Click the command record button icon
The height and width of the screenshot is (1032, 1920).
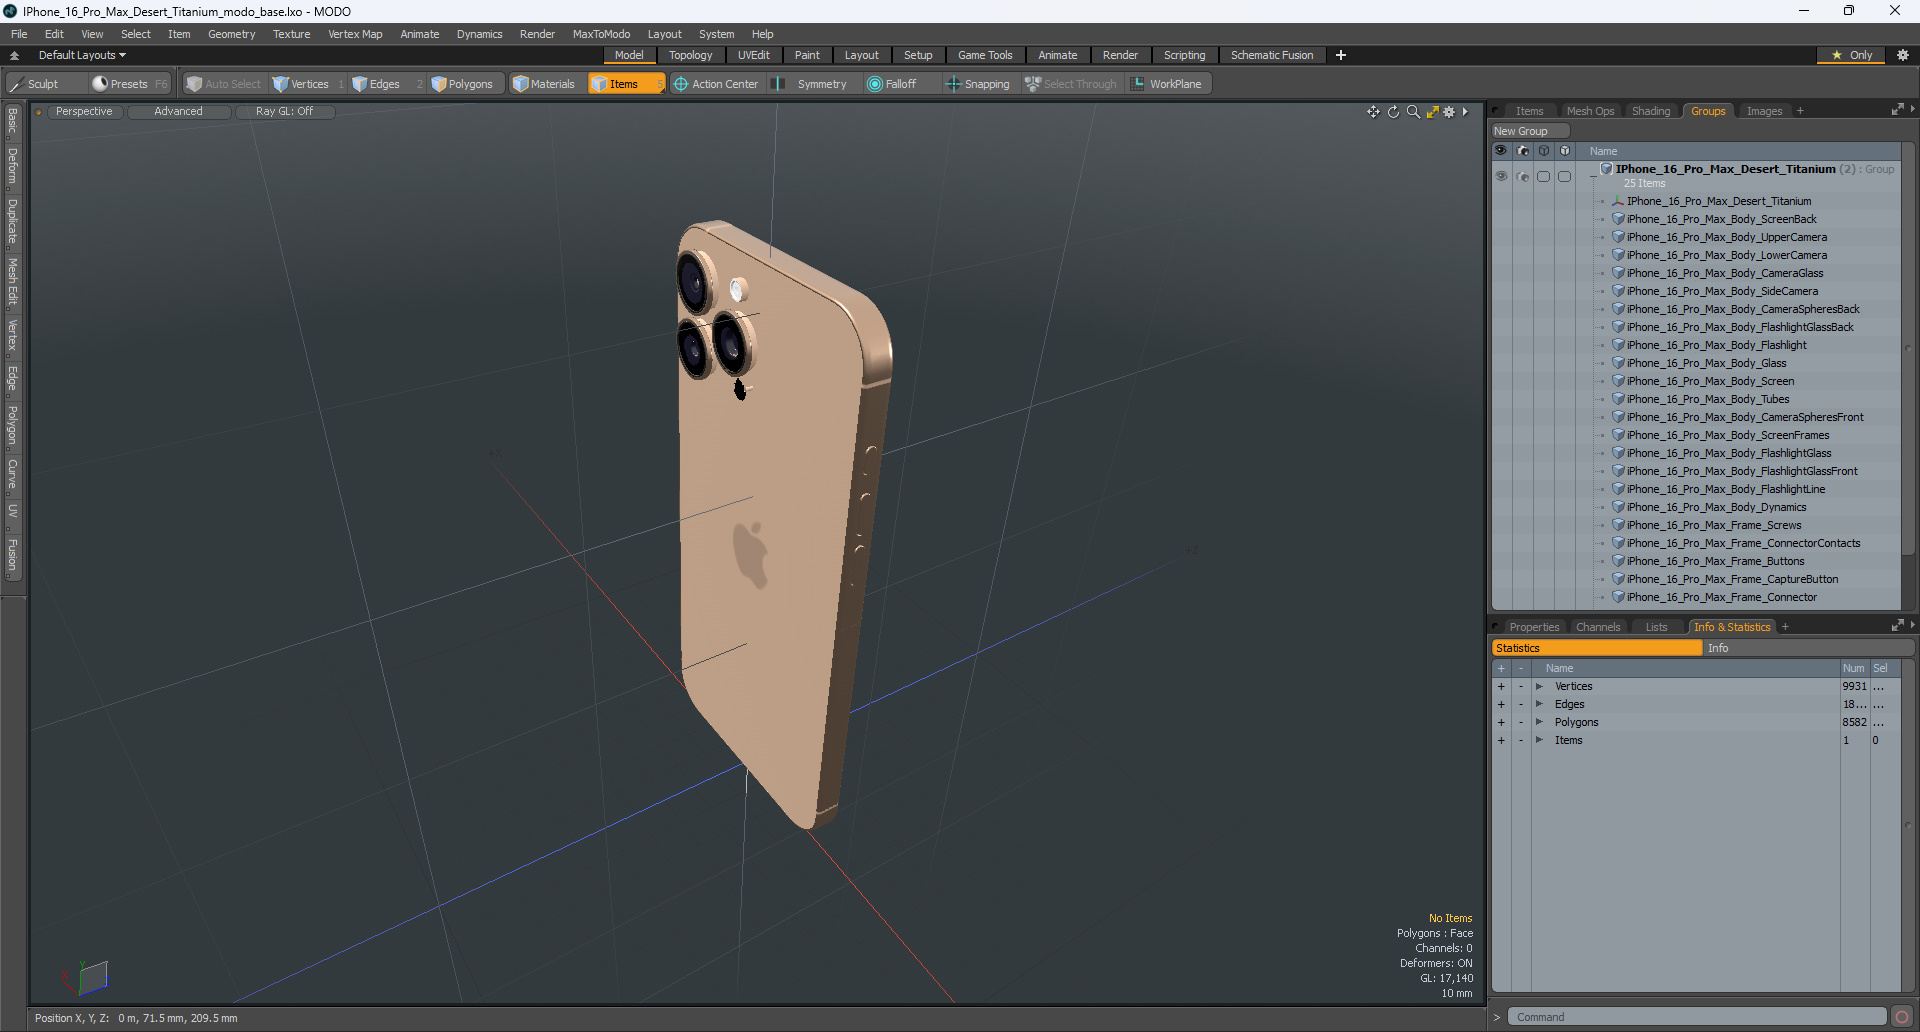pyautogui.click(x=1902, y=1017)
